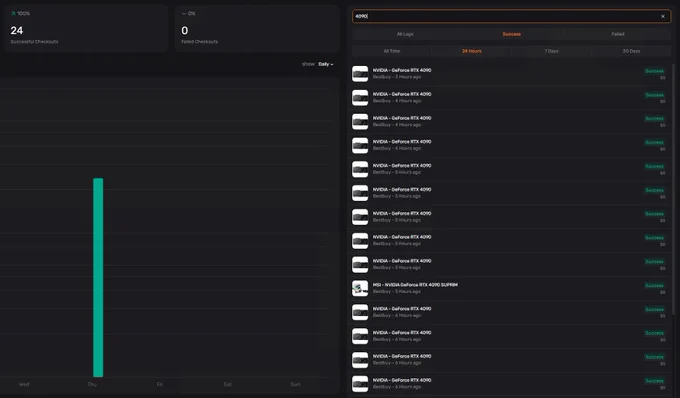Click Success badge on MSI SUPRIM row
The image size is (680, 398).
click(654, 285)
